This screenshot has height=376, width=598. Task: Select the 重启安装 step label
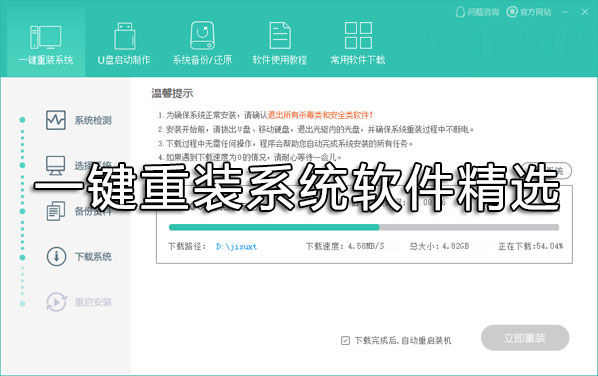point(93,302)
